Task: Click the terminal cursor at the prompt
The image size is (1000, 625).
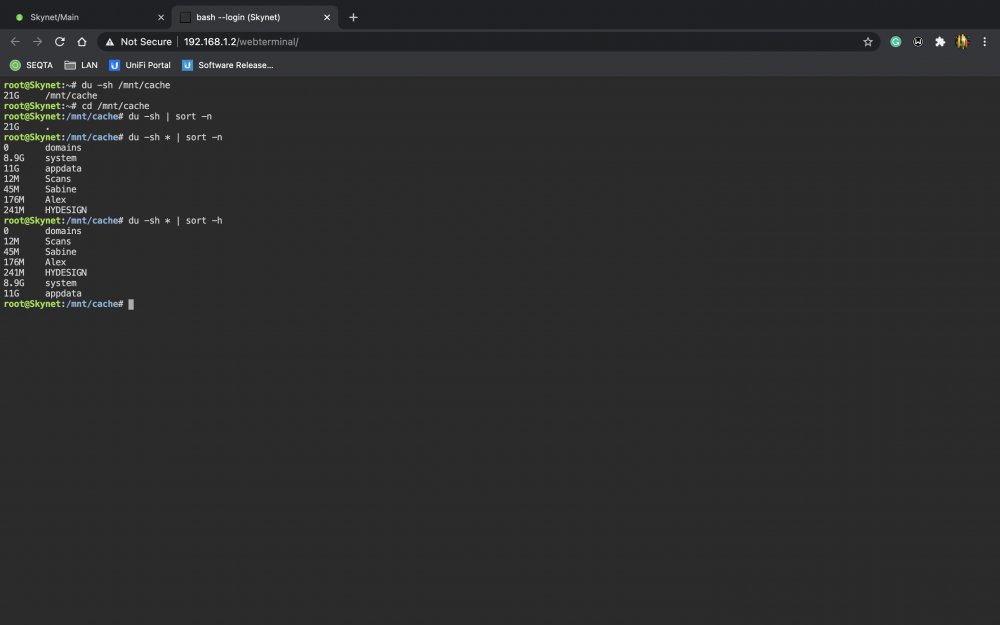Action: [x=131, y=304]
